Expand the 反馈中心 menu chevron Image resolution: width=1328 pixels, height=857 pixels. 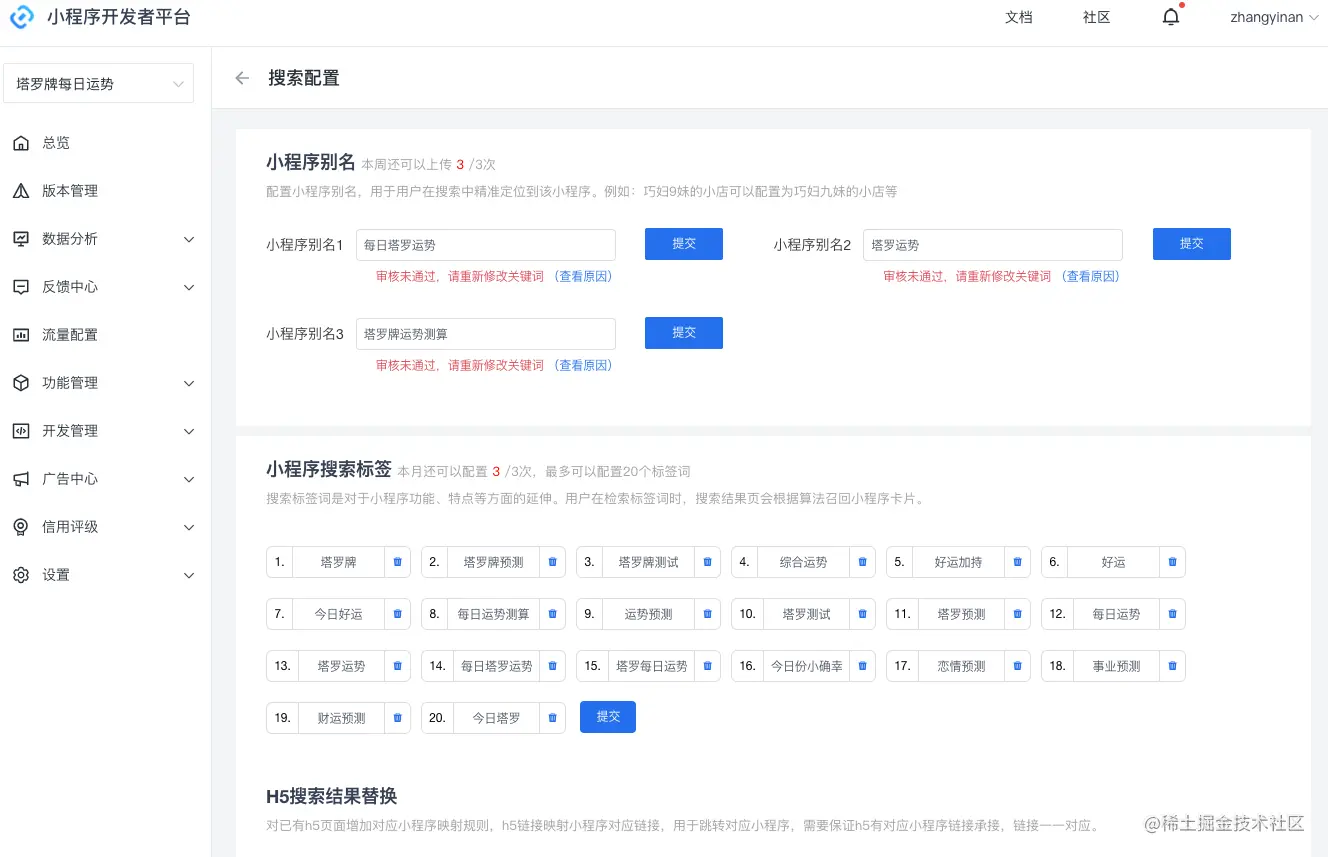click(189, 287)
